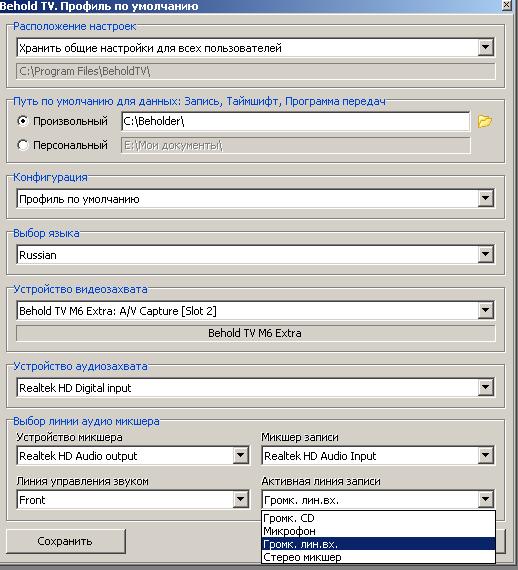
Task: Select highlighted Громк. лин.вх. list entry
Action: click(x=378, y=544)
